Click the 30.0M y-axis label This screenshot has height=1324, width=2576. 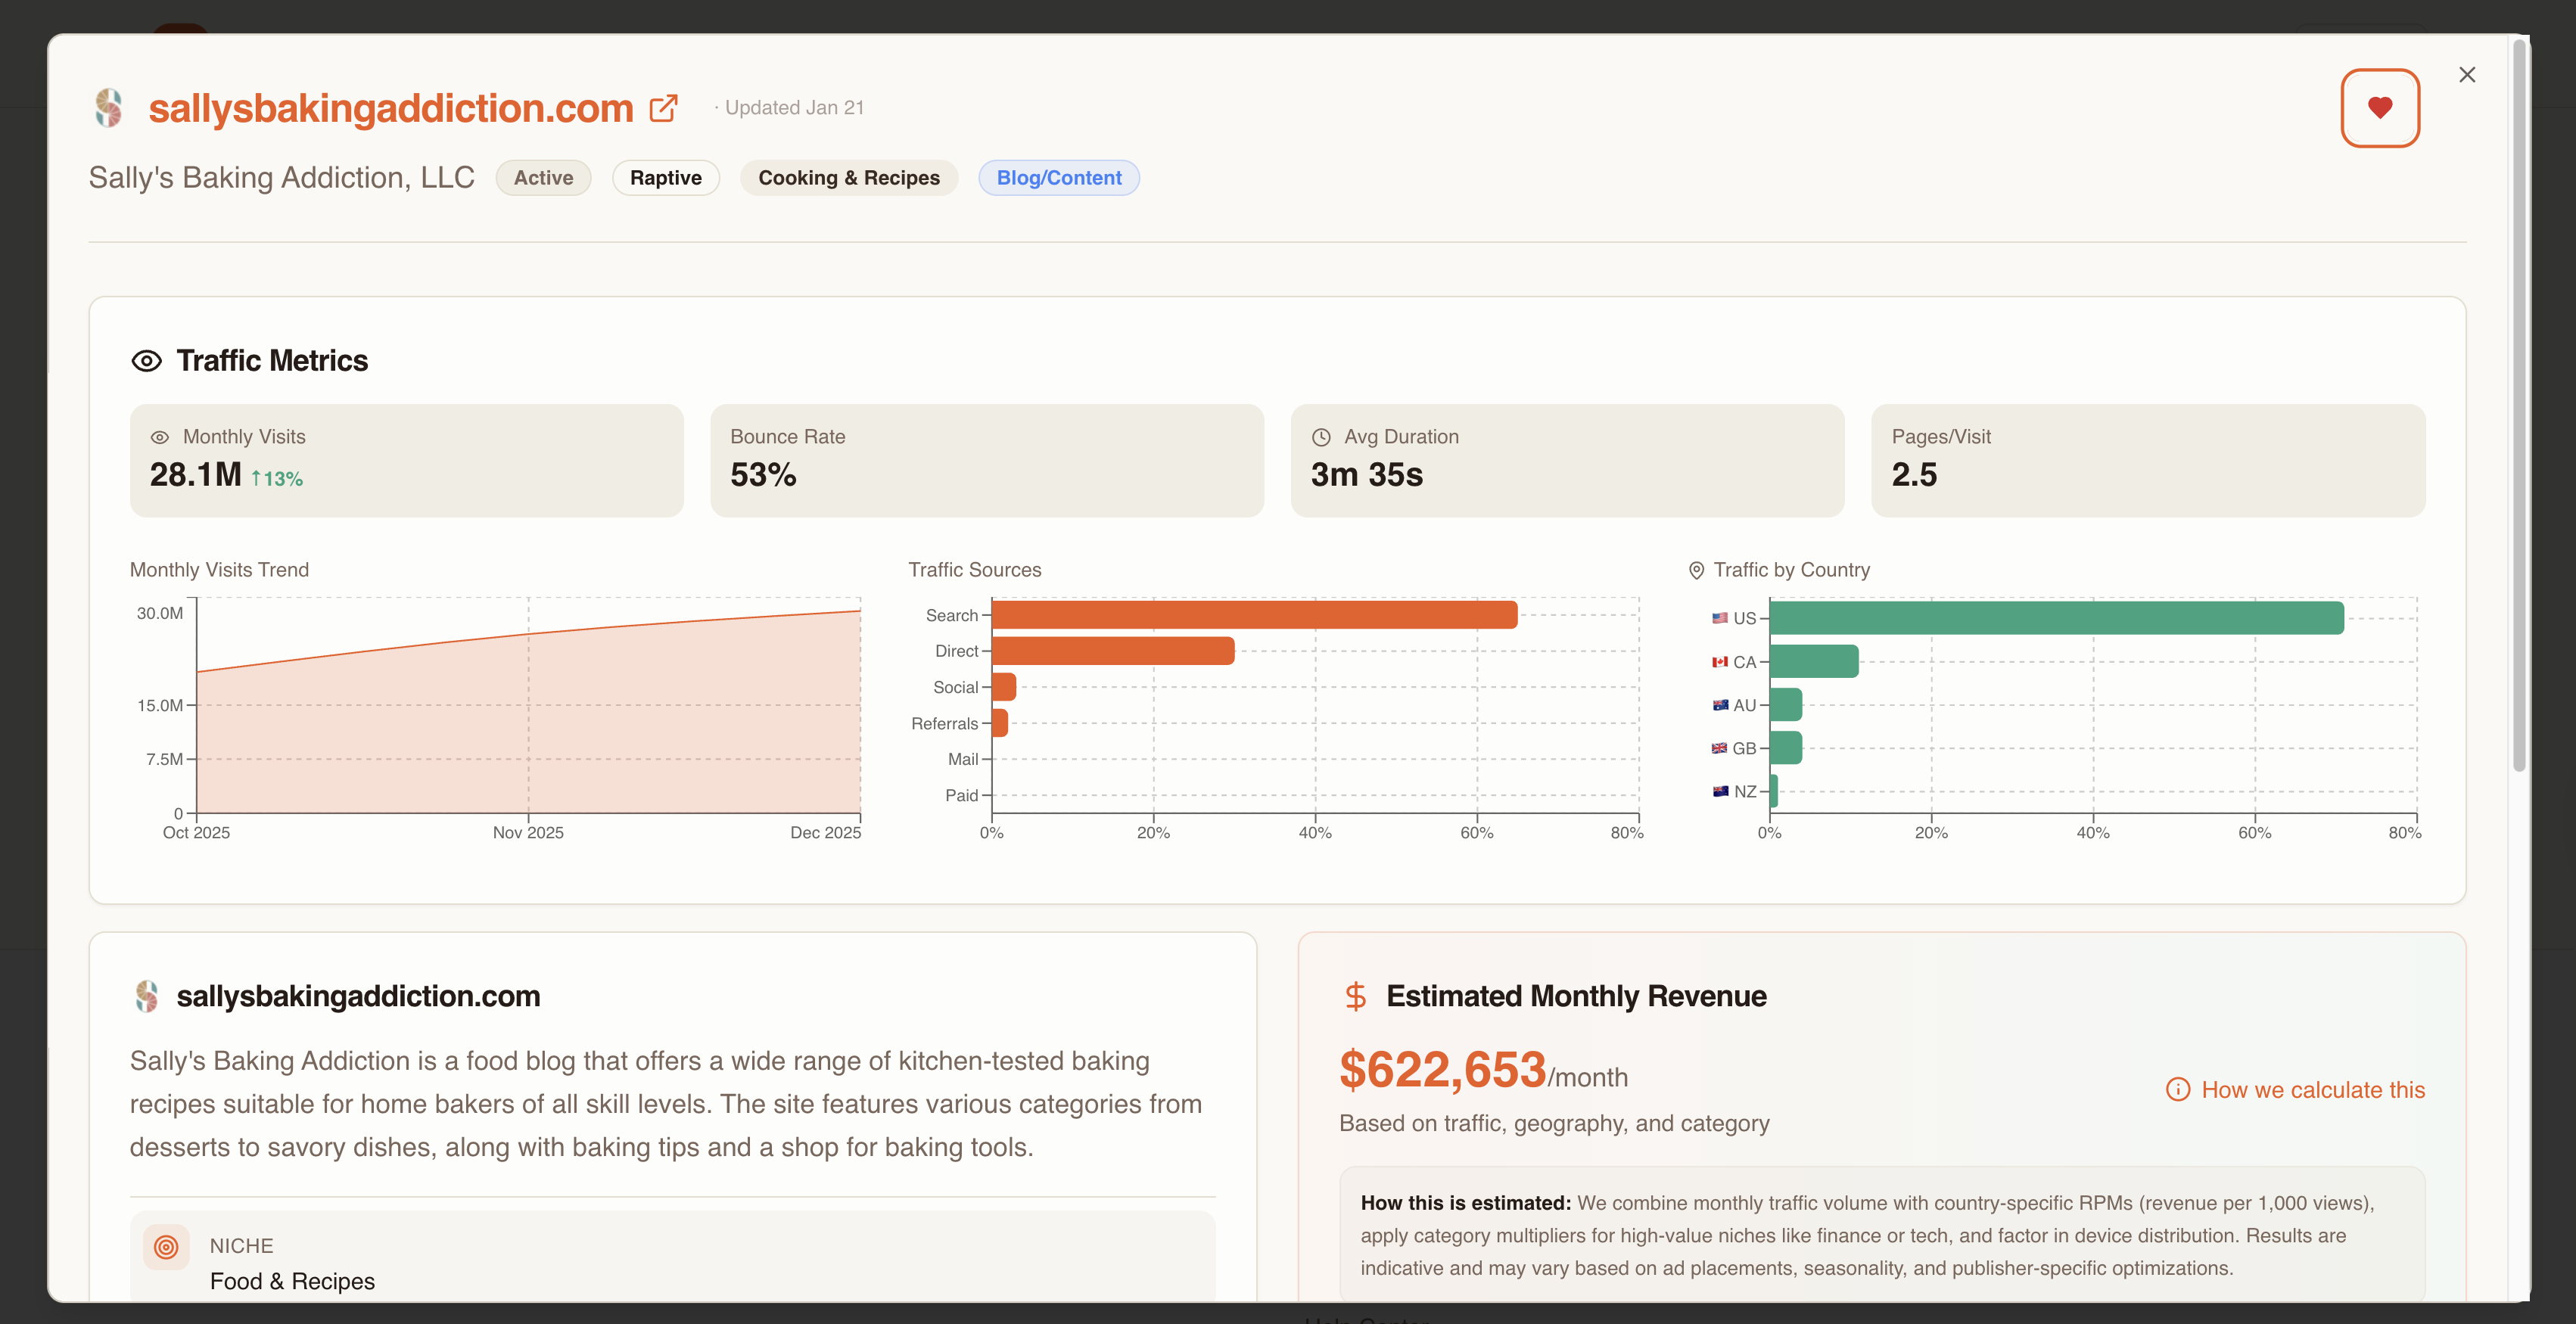click(x=160, y=613)
